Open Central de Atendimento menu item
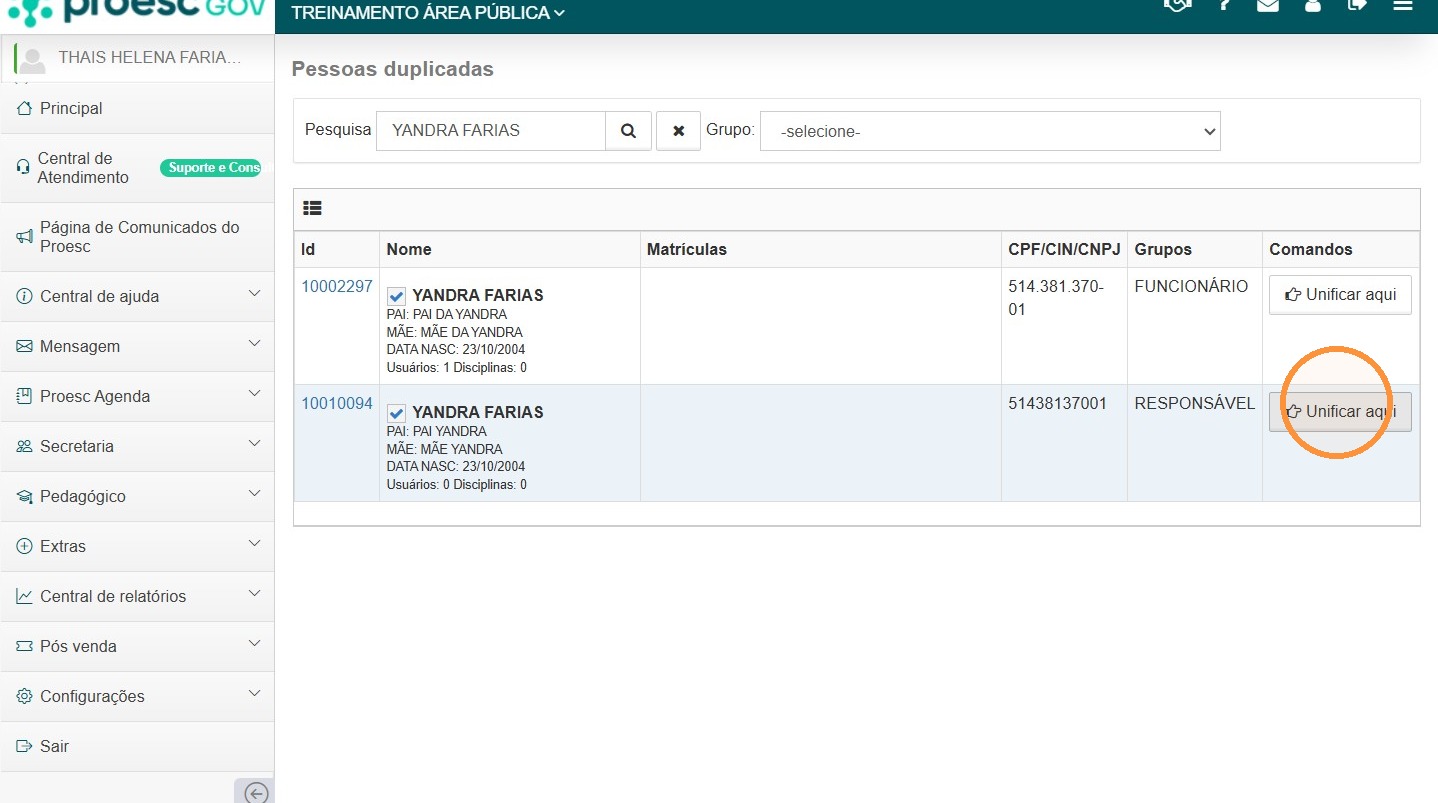 point(137,168)
